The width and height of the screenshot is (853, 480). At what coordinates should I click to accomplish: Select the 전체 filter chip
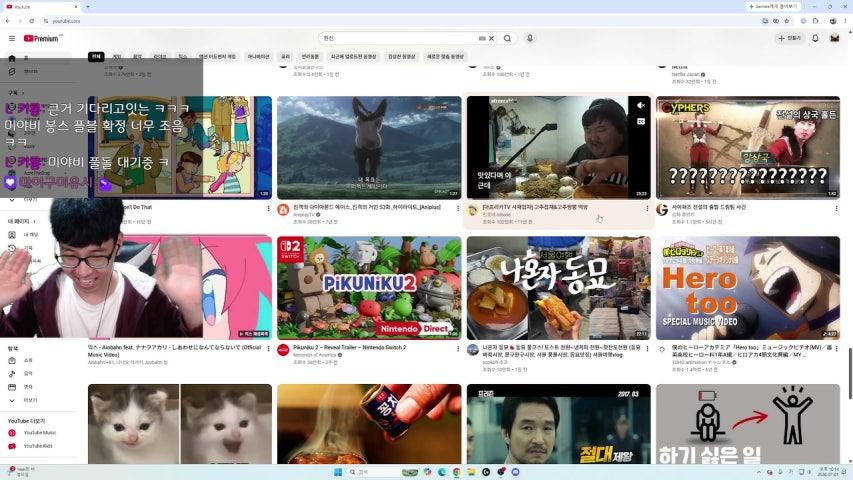point(96,57)
